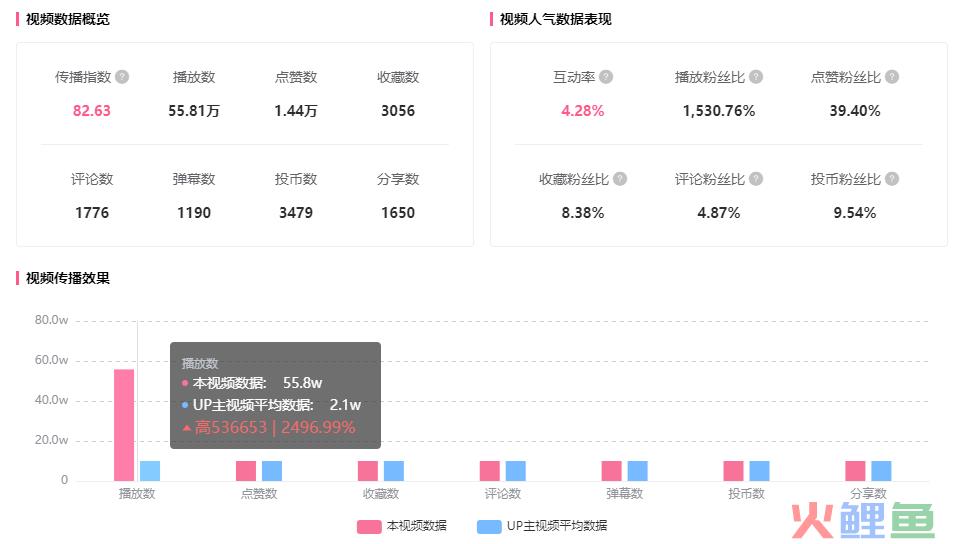Click 视频人气数据表现 section heading
Image resolution: width=959 pixels, height=544 pixels.
[x=555, y=19]
